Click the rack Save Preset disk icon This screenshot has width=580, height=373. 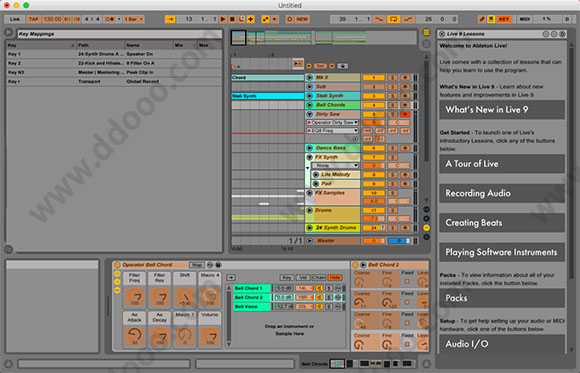click(x=219, y=265)
